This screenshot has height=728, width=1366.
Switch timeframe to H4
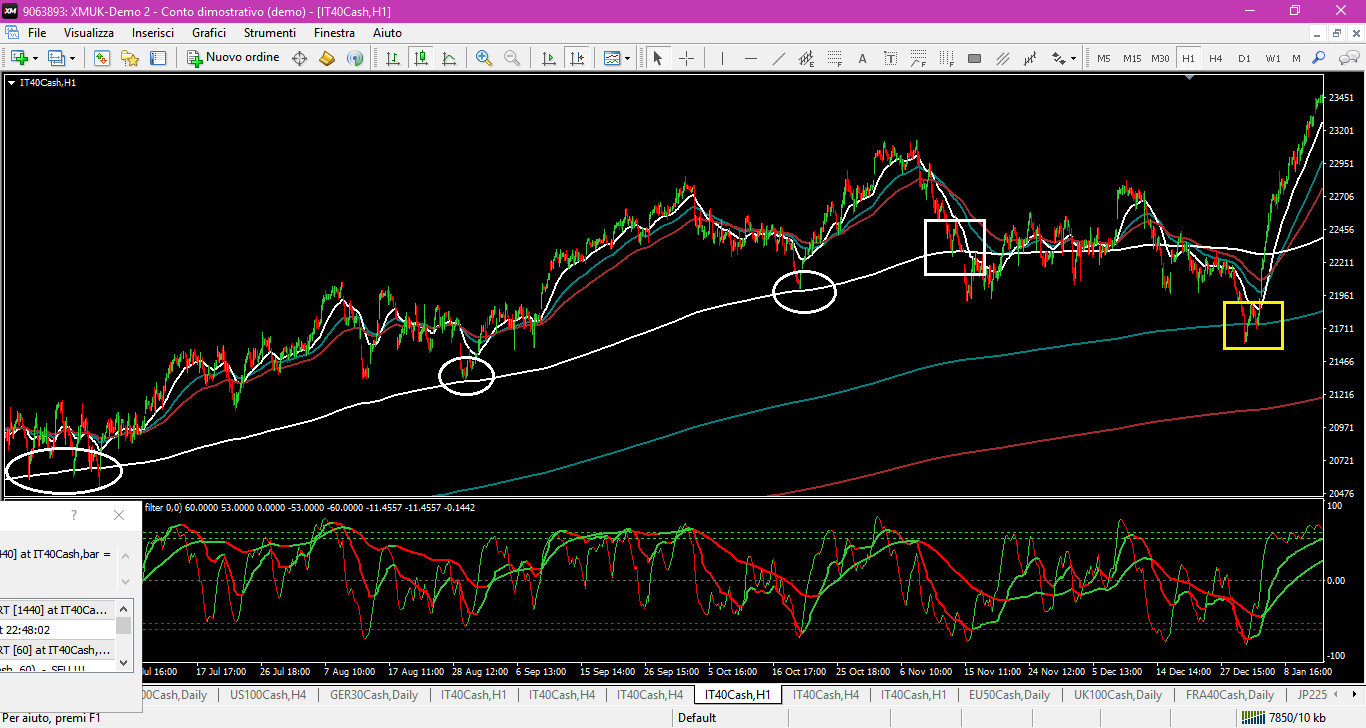(x=1216, y=58)
